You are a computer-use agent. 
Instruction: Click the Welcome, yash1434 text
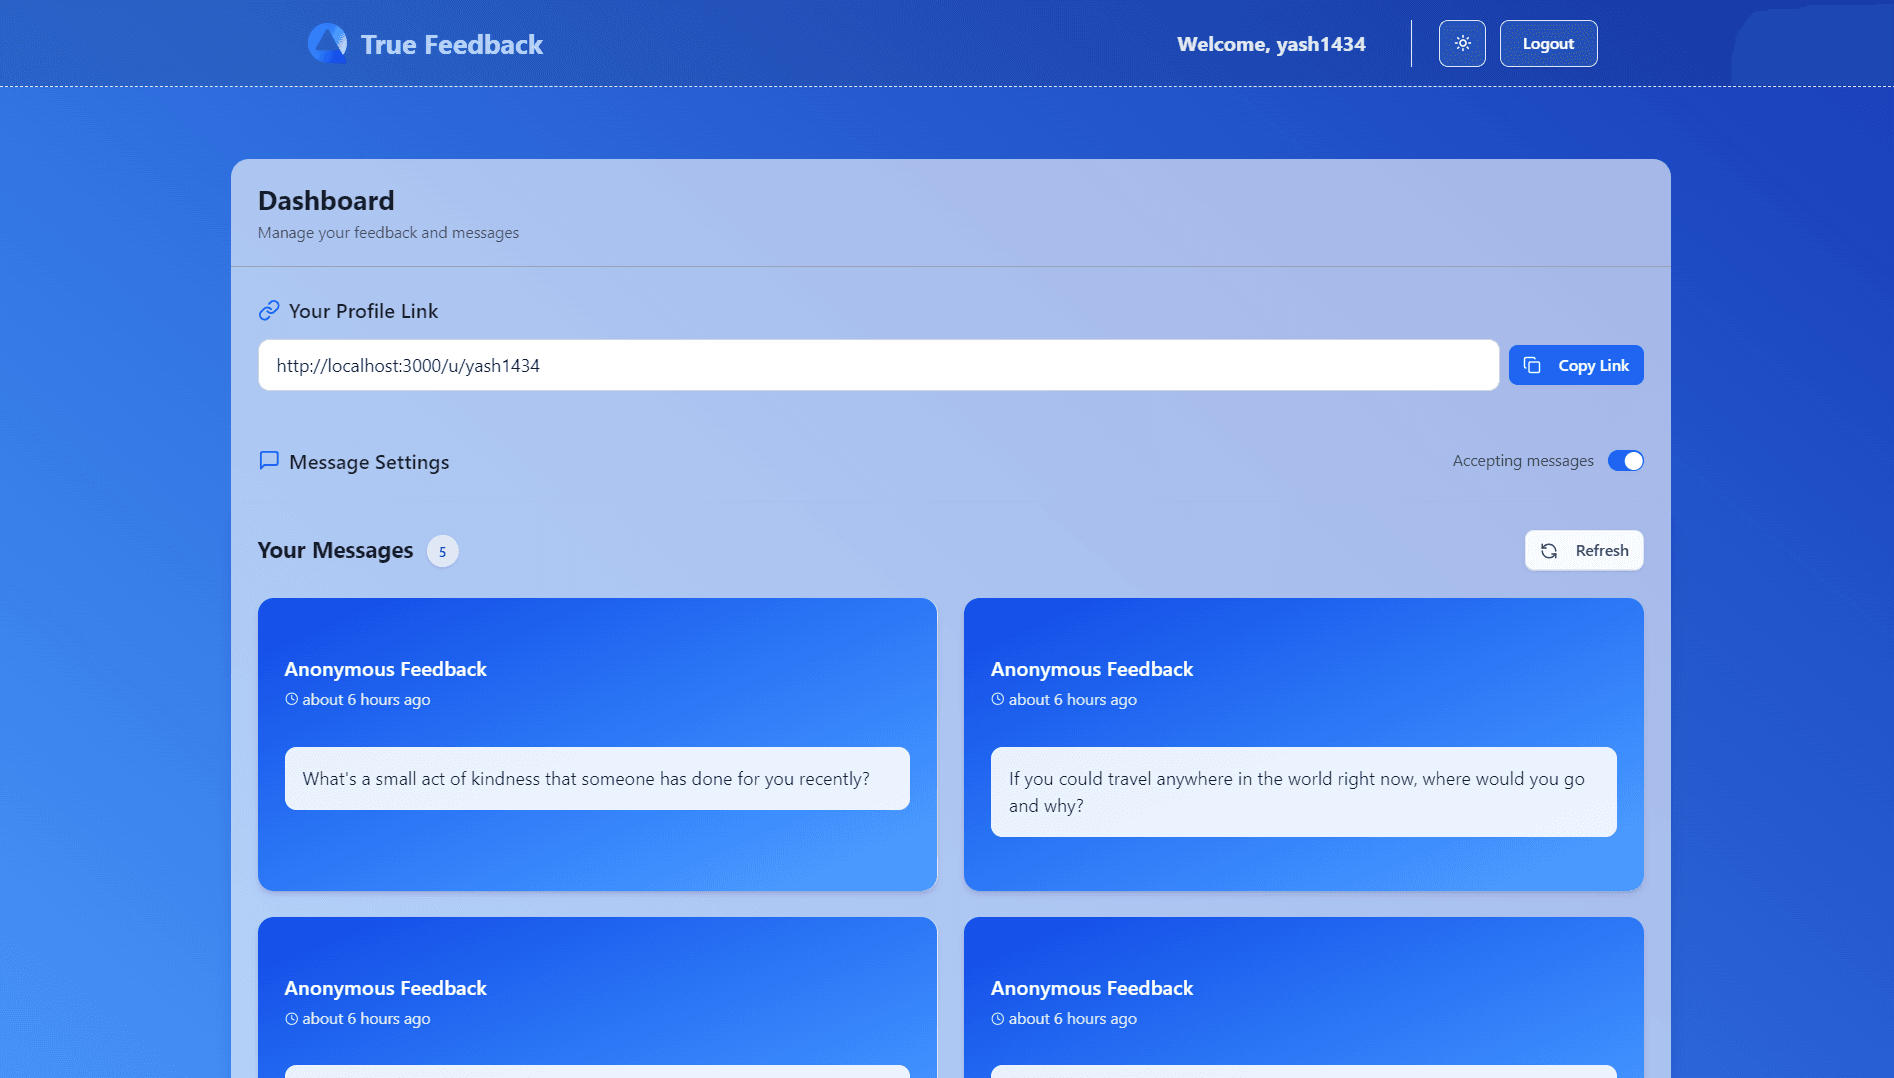point(1270,43)
